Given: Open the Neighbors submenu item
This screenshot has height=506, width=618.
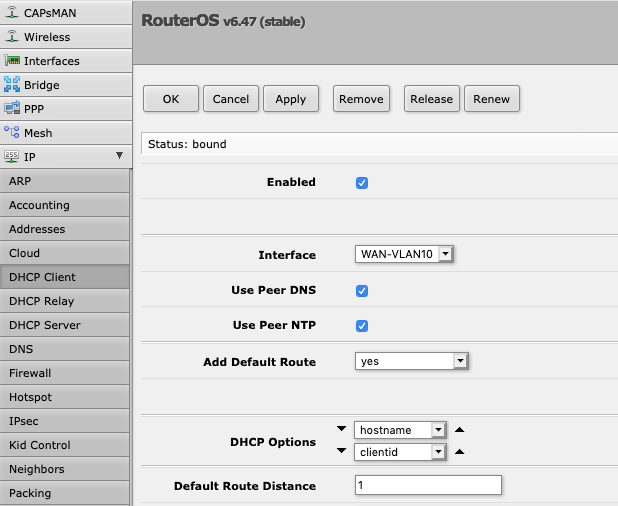Looking at the screenshot, I should click(x=65, y=469).
